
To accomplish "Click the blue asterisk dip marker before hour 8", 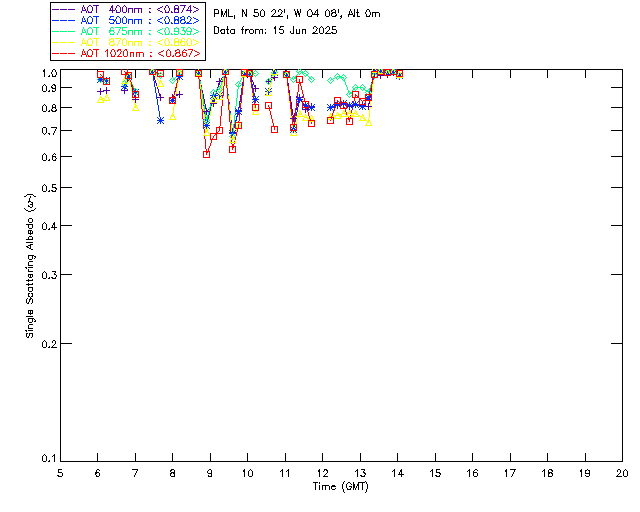I will [160, 120].
